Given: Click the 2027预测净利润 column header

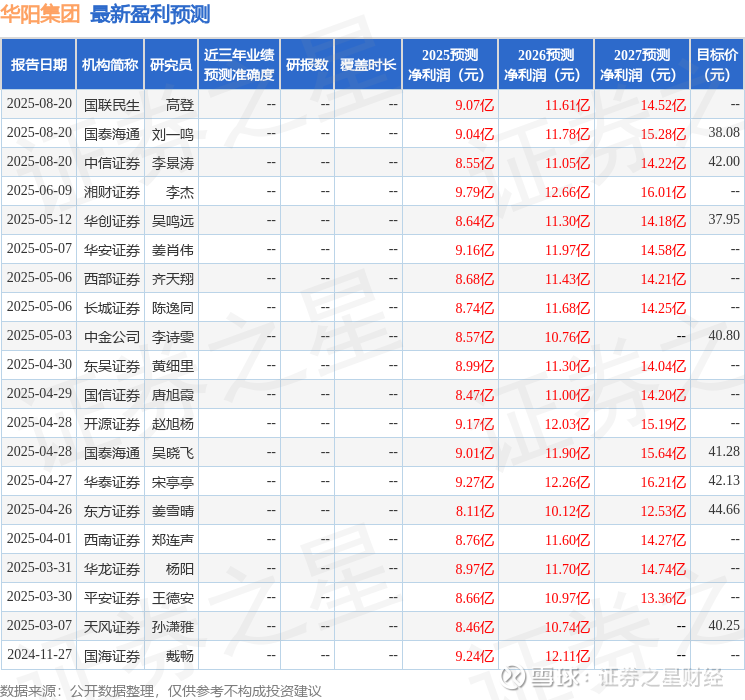Looking at the screenshot, I should point(642,65).
